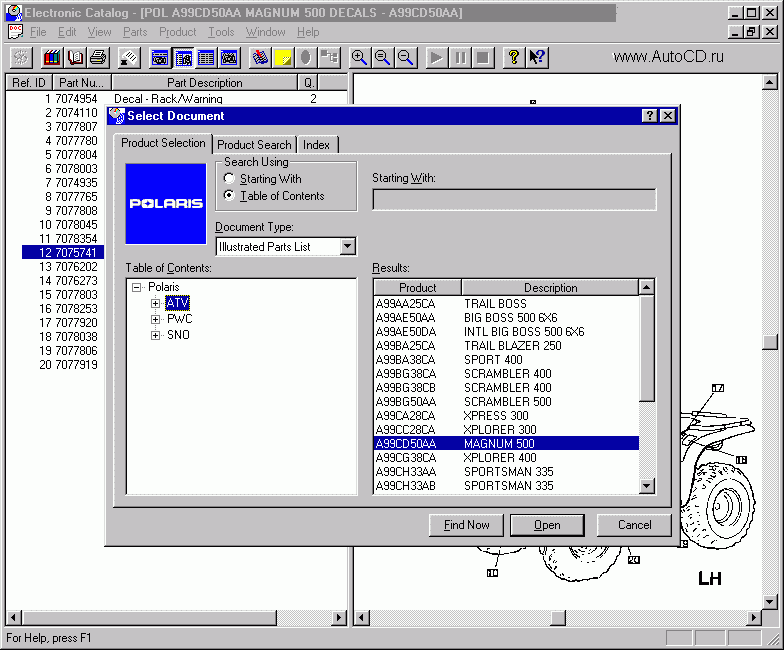Click the open book document icon

pyautogui.click(x=76, y=58)
